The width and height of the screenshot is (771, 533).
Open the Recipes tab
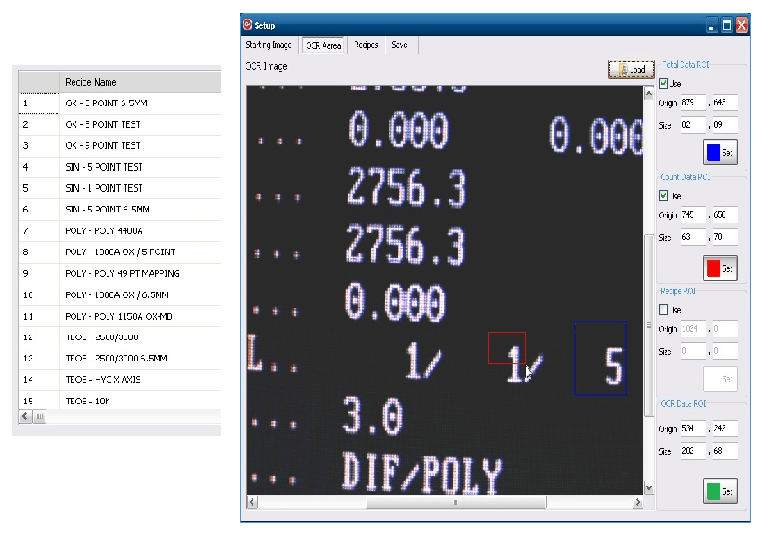tap(366, 45)
